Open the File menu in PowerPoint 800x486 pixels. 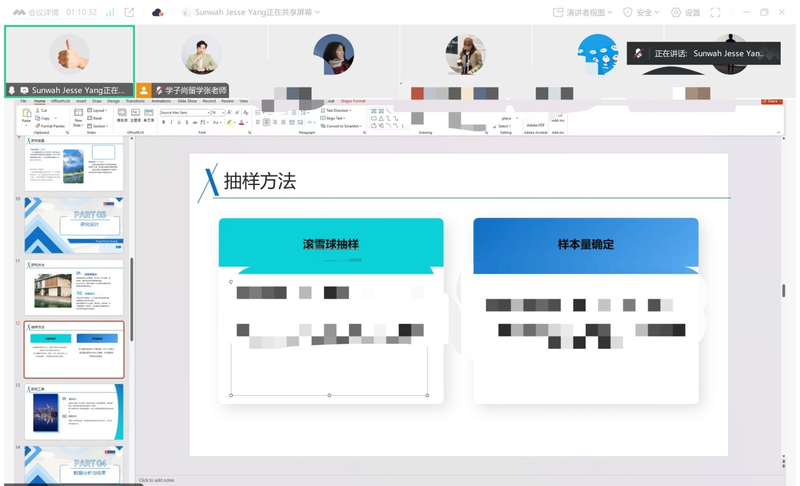[x=23, y=101]
